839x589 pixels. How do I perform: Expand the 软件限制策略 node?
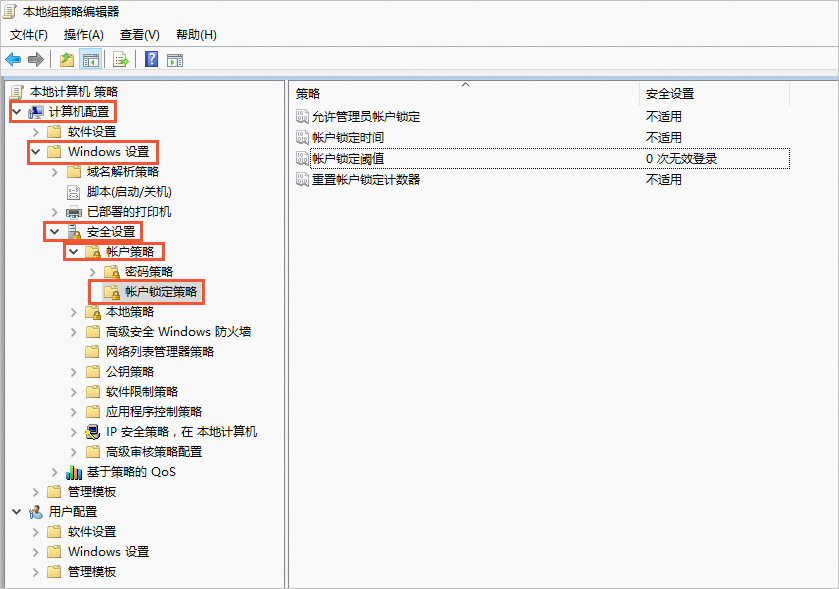(74, 392)
